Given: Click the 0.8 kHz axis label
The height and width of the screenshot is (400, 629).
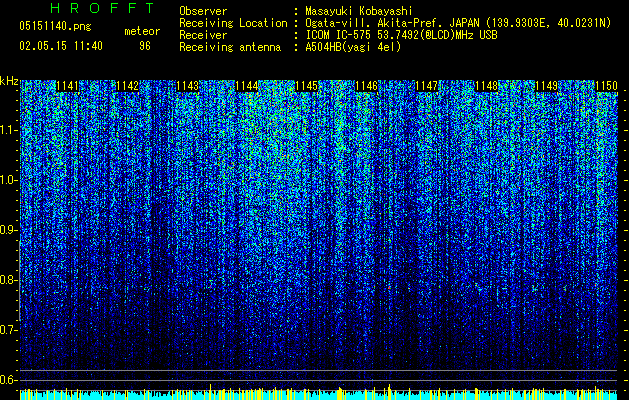Looking at the screenshot, I should click(x=8, y=280).
